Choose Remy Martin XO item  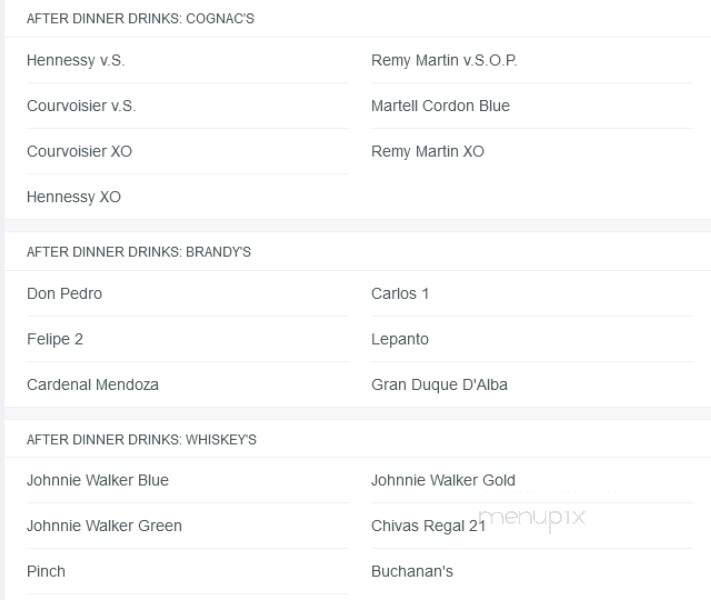tap(428, 151)
